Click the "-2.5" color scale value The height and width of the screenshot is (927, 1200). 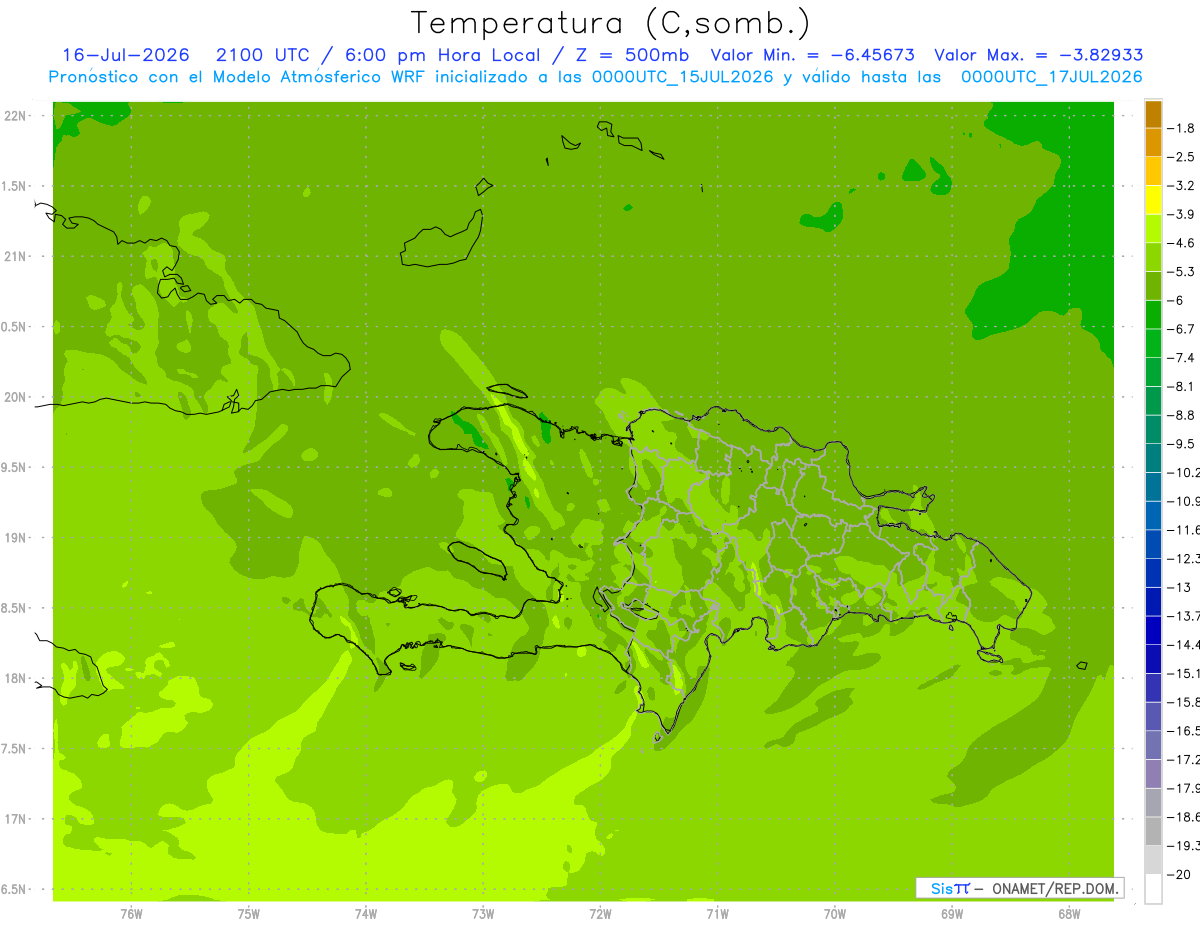pyautogui.click(x=1181, y=157)
